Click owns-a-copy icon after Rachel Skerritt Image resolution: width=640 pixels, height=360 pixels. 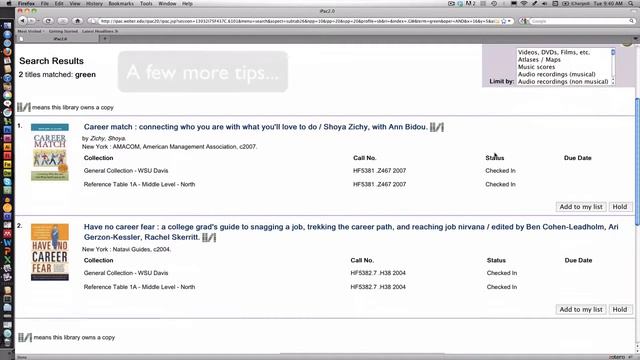[x=209, y=237]
